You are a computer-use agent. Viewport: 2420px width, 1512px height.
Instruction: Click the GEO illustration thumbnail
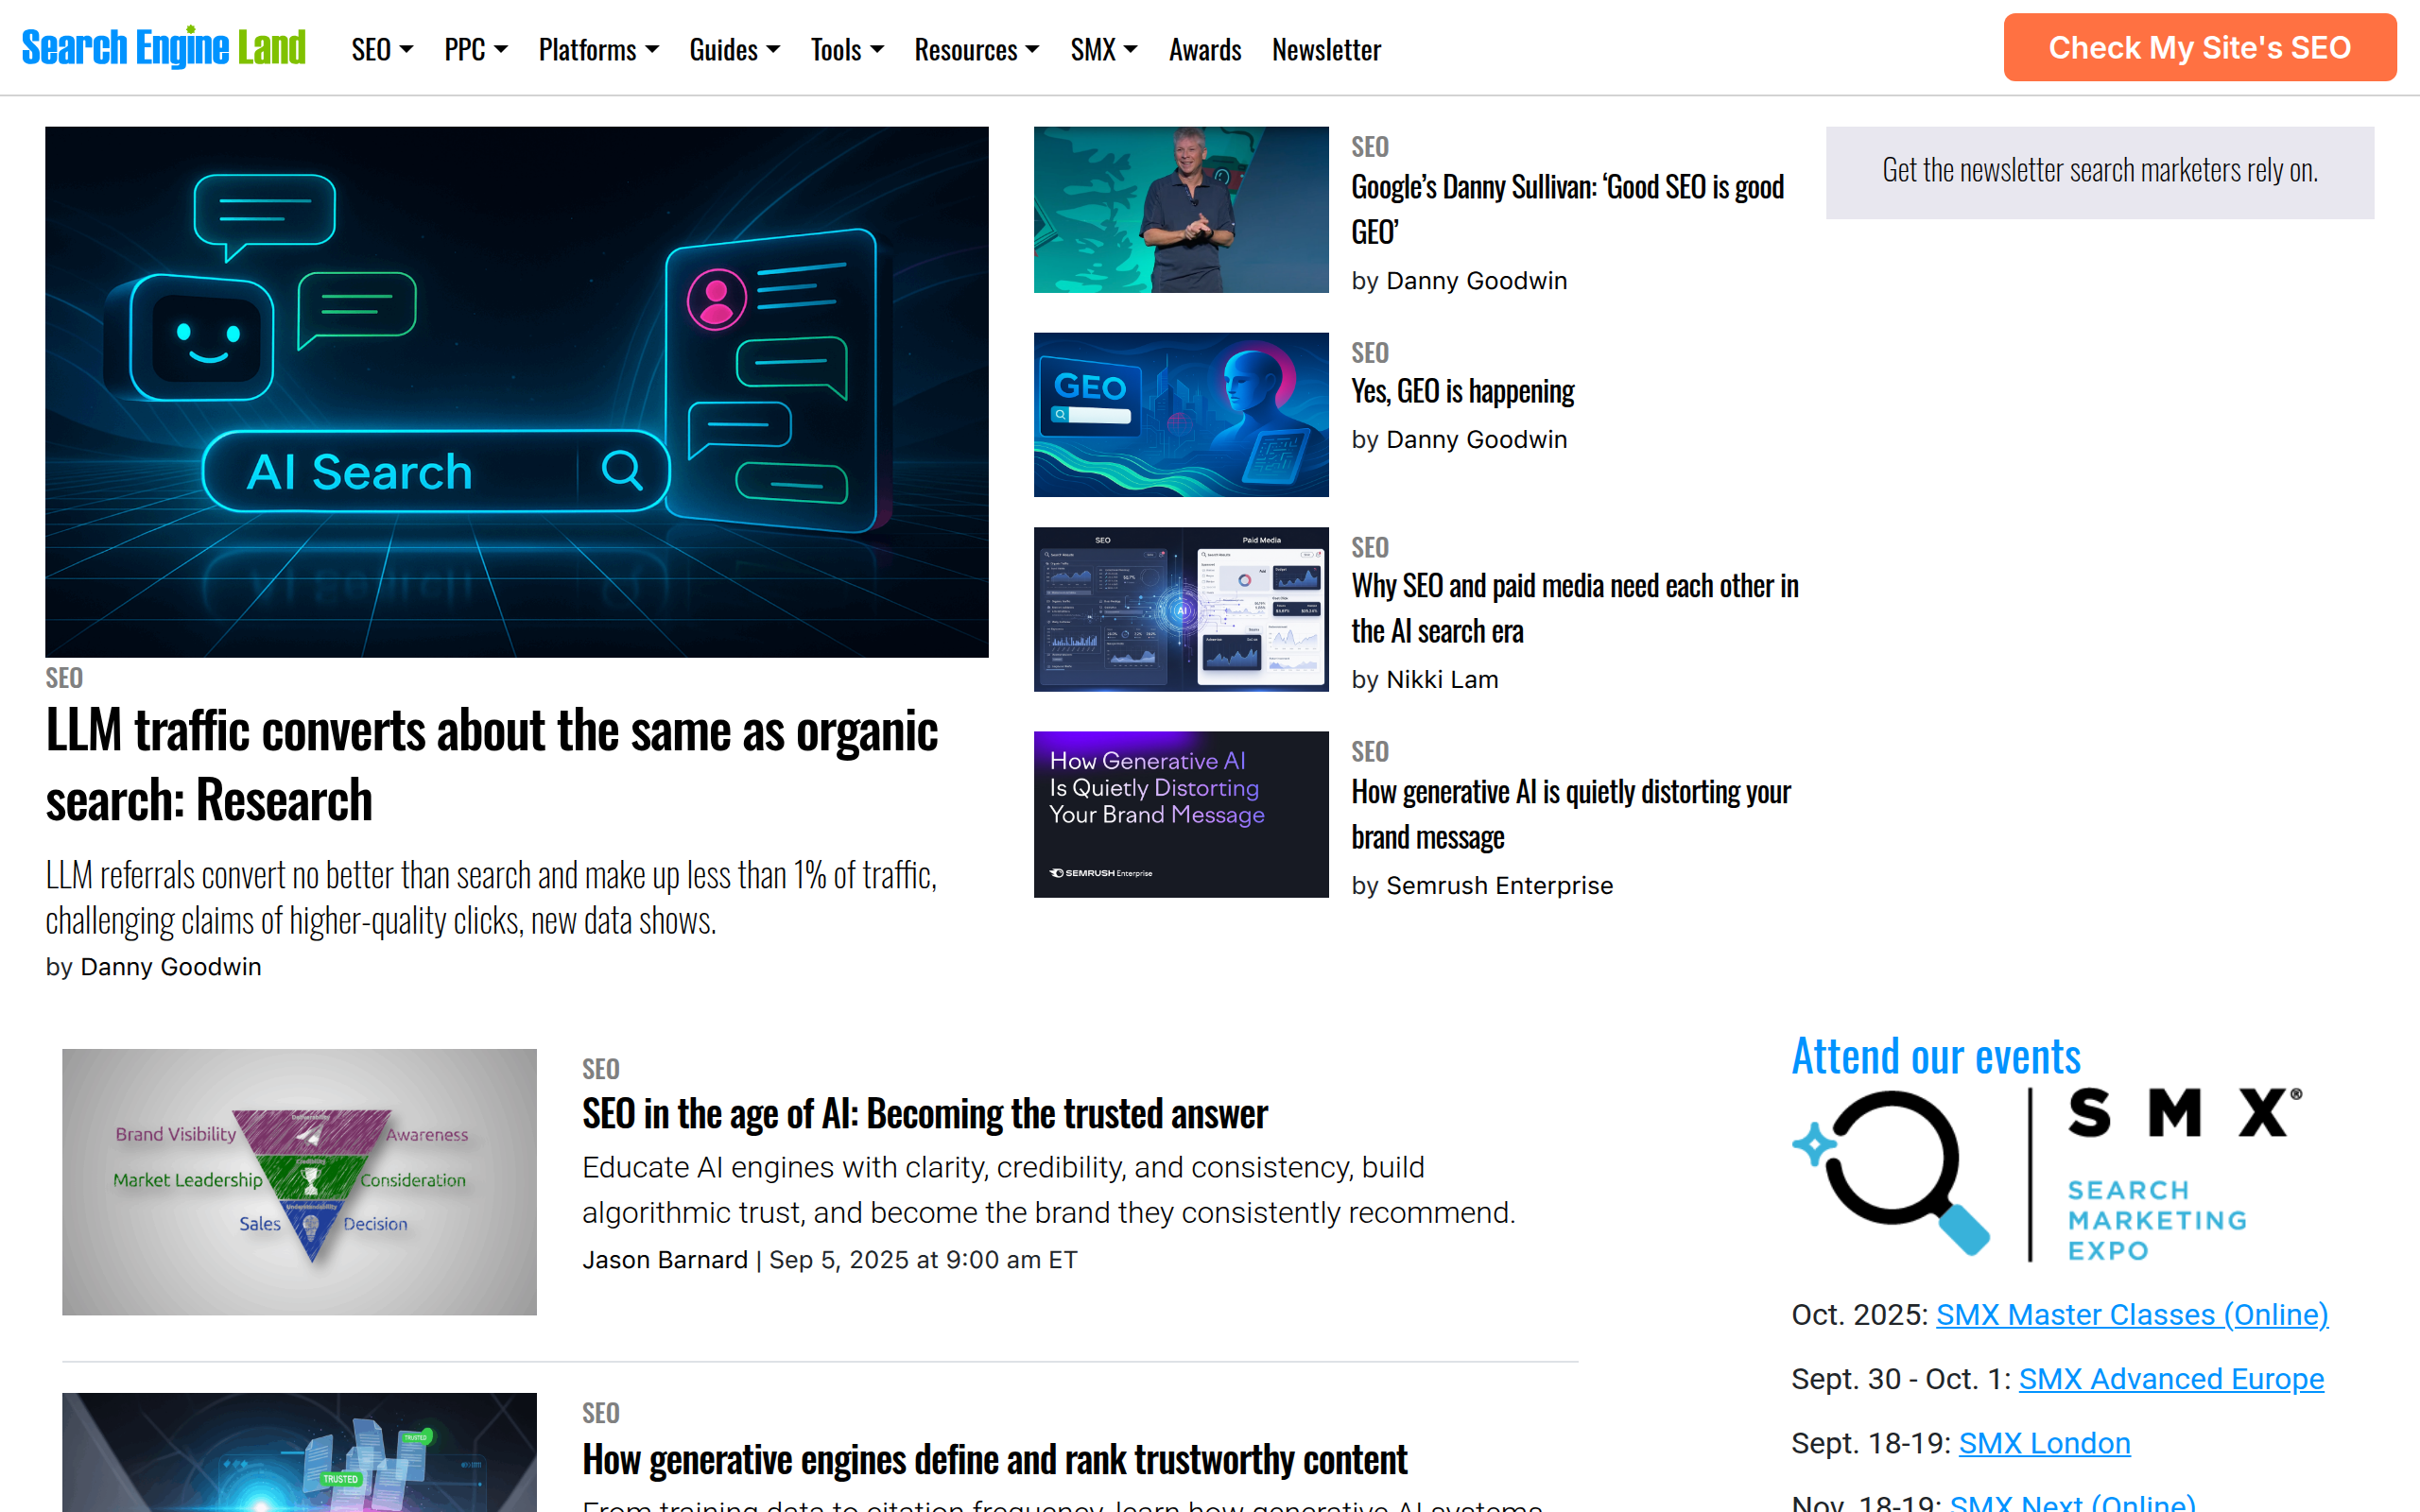(x=1181, y=414)
